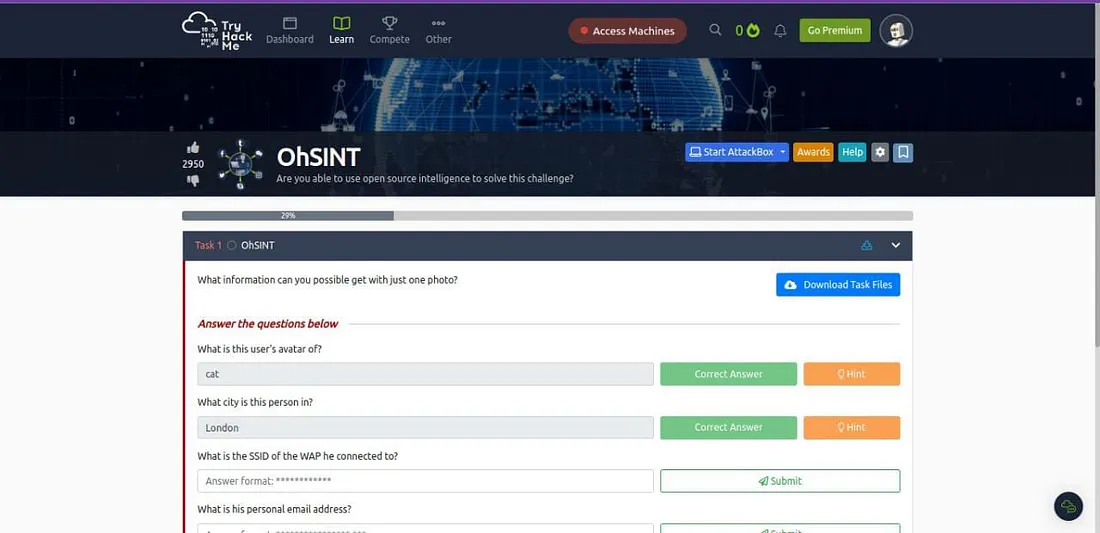
Task: Open the Dashboard menu
Action: click(290, 31)
